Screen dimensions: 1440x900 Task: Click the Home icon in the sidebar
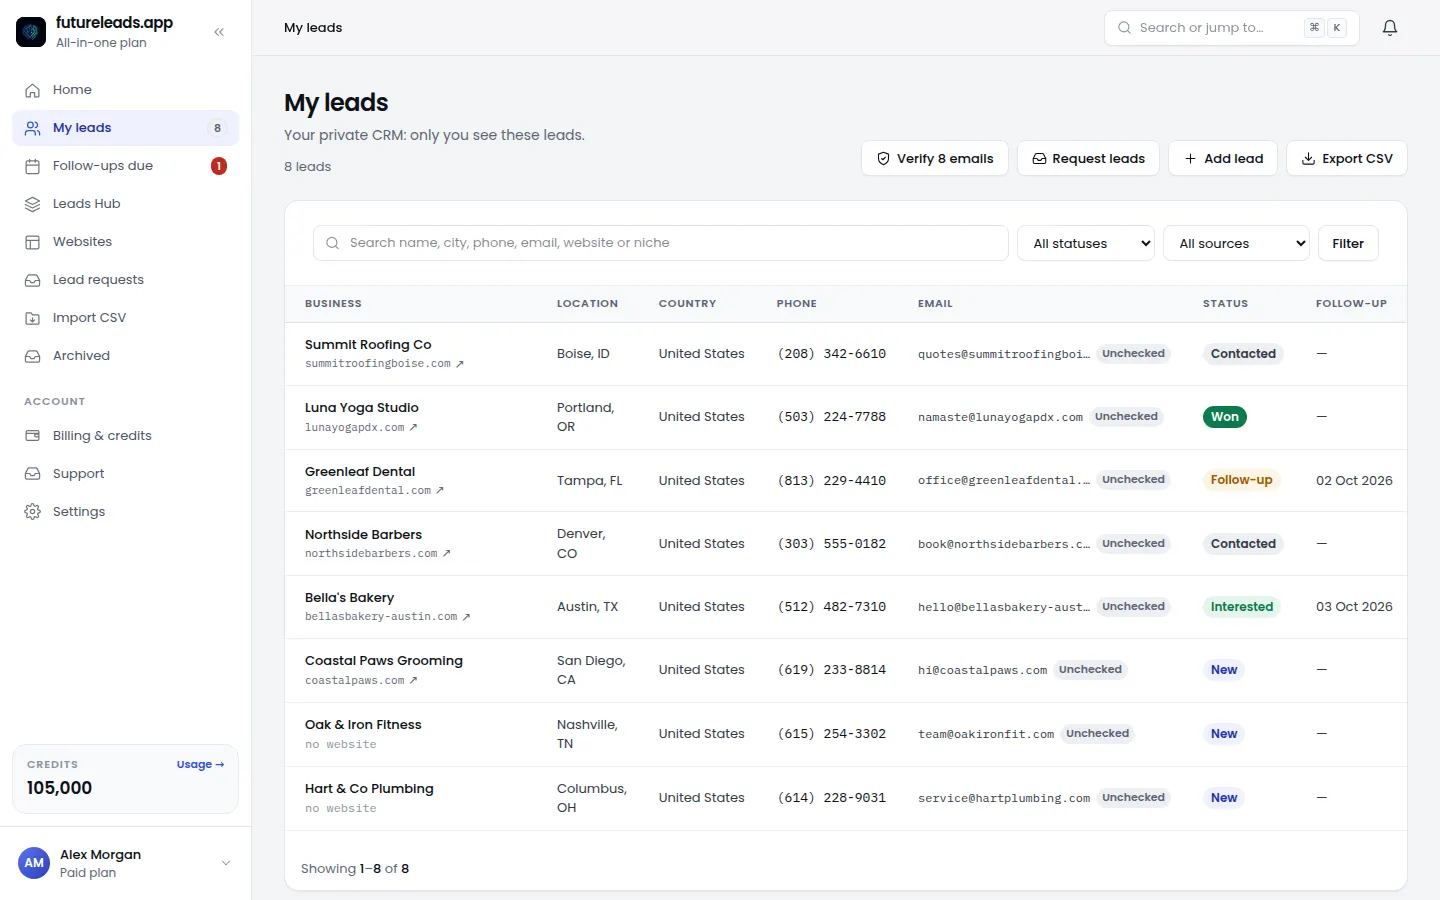(x=33, y=90)
